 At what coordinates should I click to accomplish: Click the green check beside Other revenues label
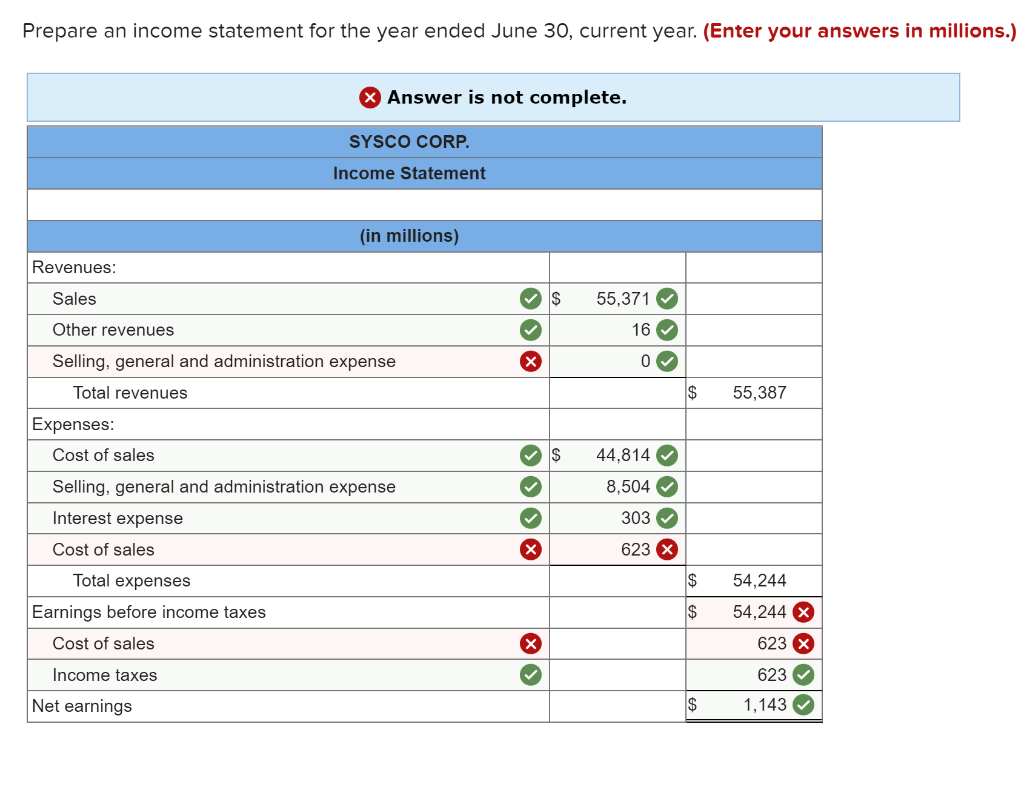point(530,330)
